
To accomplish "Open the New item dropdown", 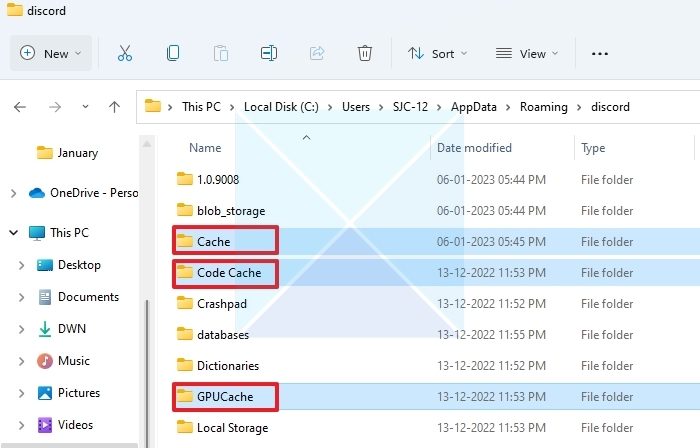I will coord(50,54).
